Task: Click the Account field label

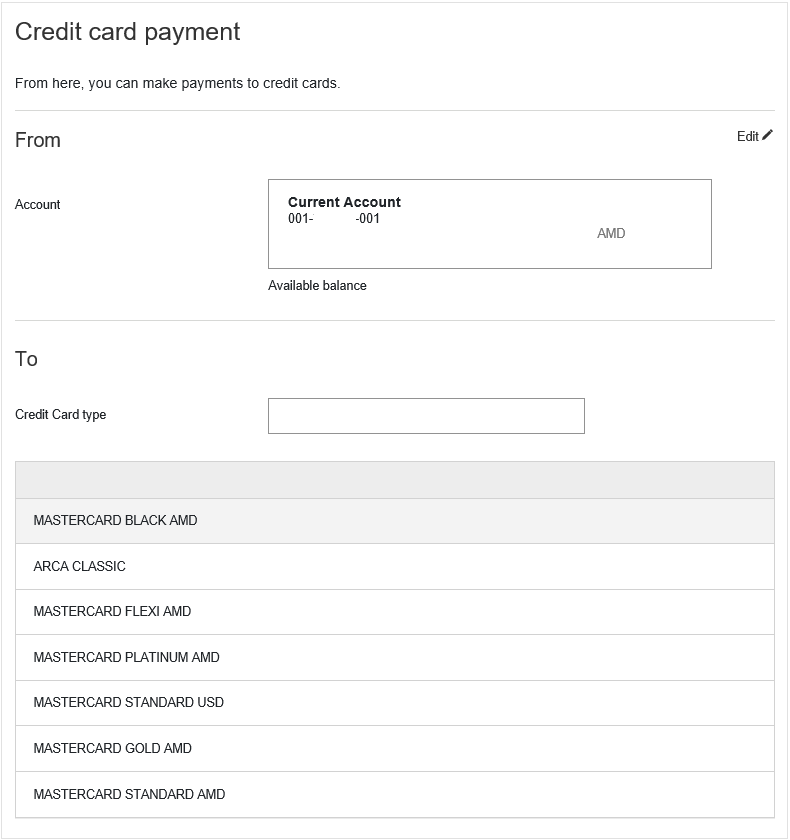Action: point(37,205)
